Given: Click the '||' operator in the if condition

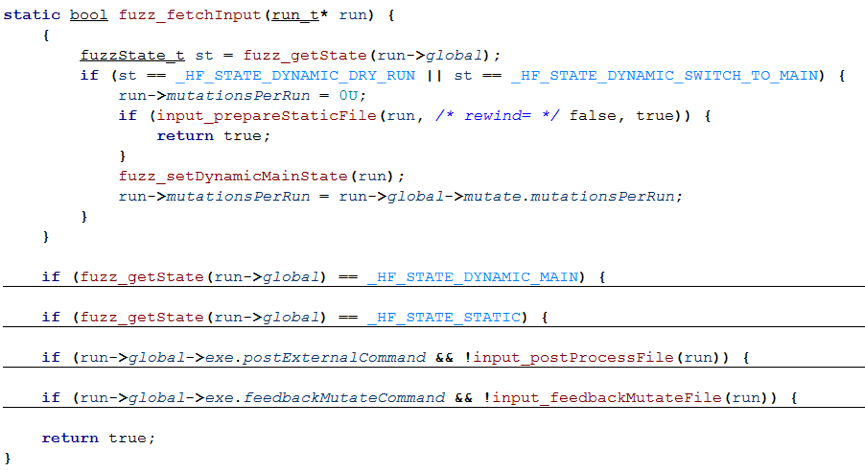Looking at the screenshot, I should [435, 76].
